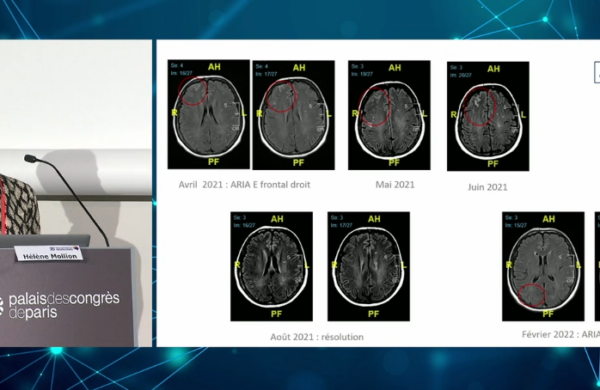Click the cropped icon at the slide's top-right edge

pos(597,72)
